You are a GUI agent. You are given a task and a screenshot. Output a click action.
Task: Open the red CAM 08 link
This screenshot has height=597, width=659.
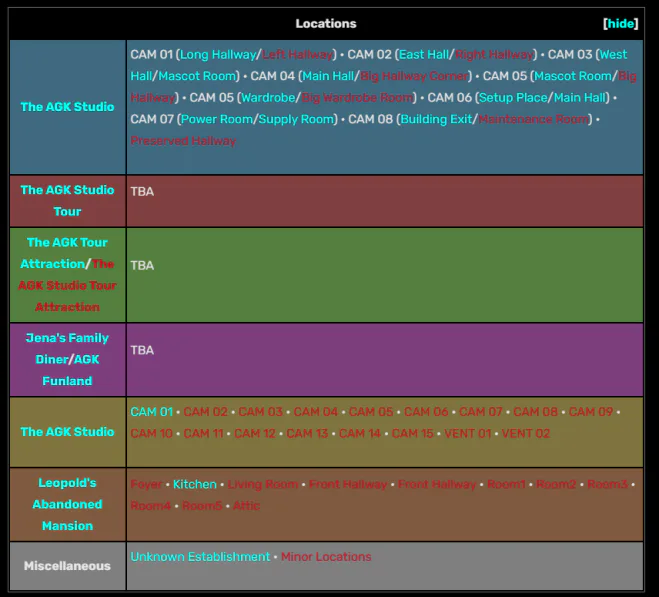(x=535, y=412)
